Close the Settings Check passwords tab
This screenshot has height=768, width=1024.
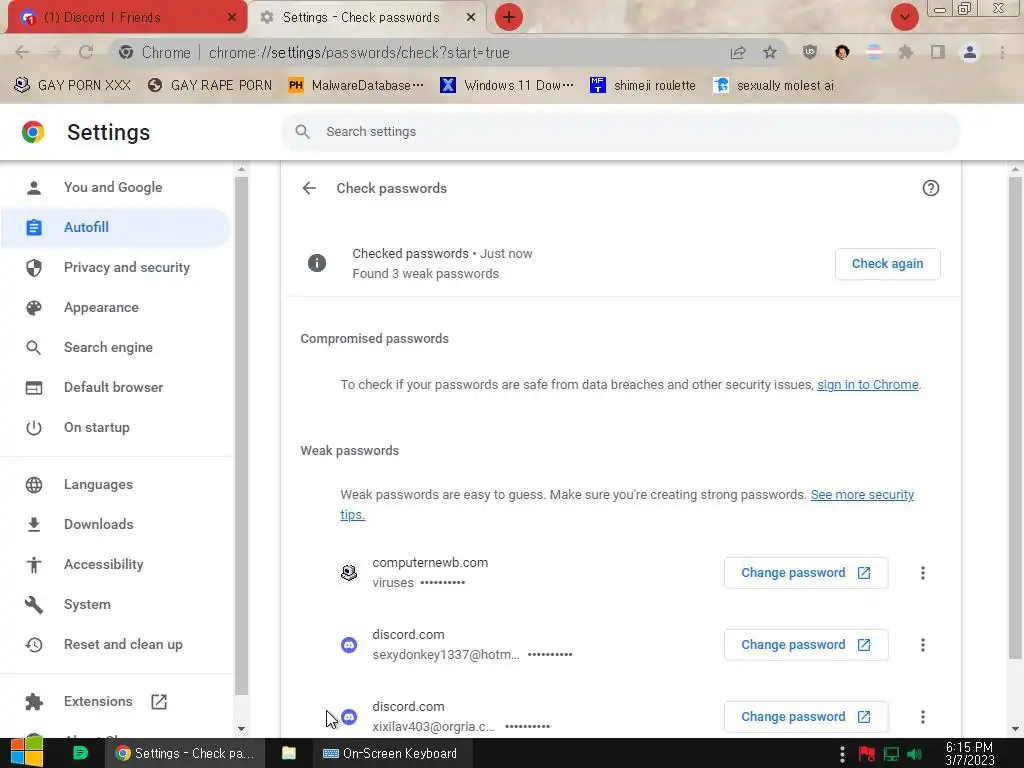click(471, 18)
